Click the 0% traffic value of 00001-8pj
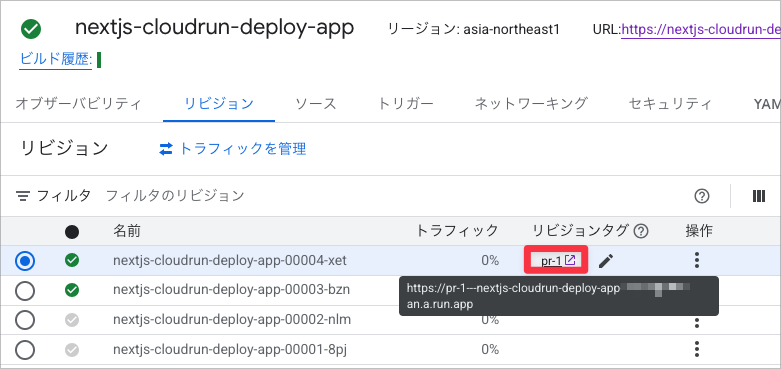The width and height of the screenshot is (781, 369). pos(490,350)
